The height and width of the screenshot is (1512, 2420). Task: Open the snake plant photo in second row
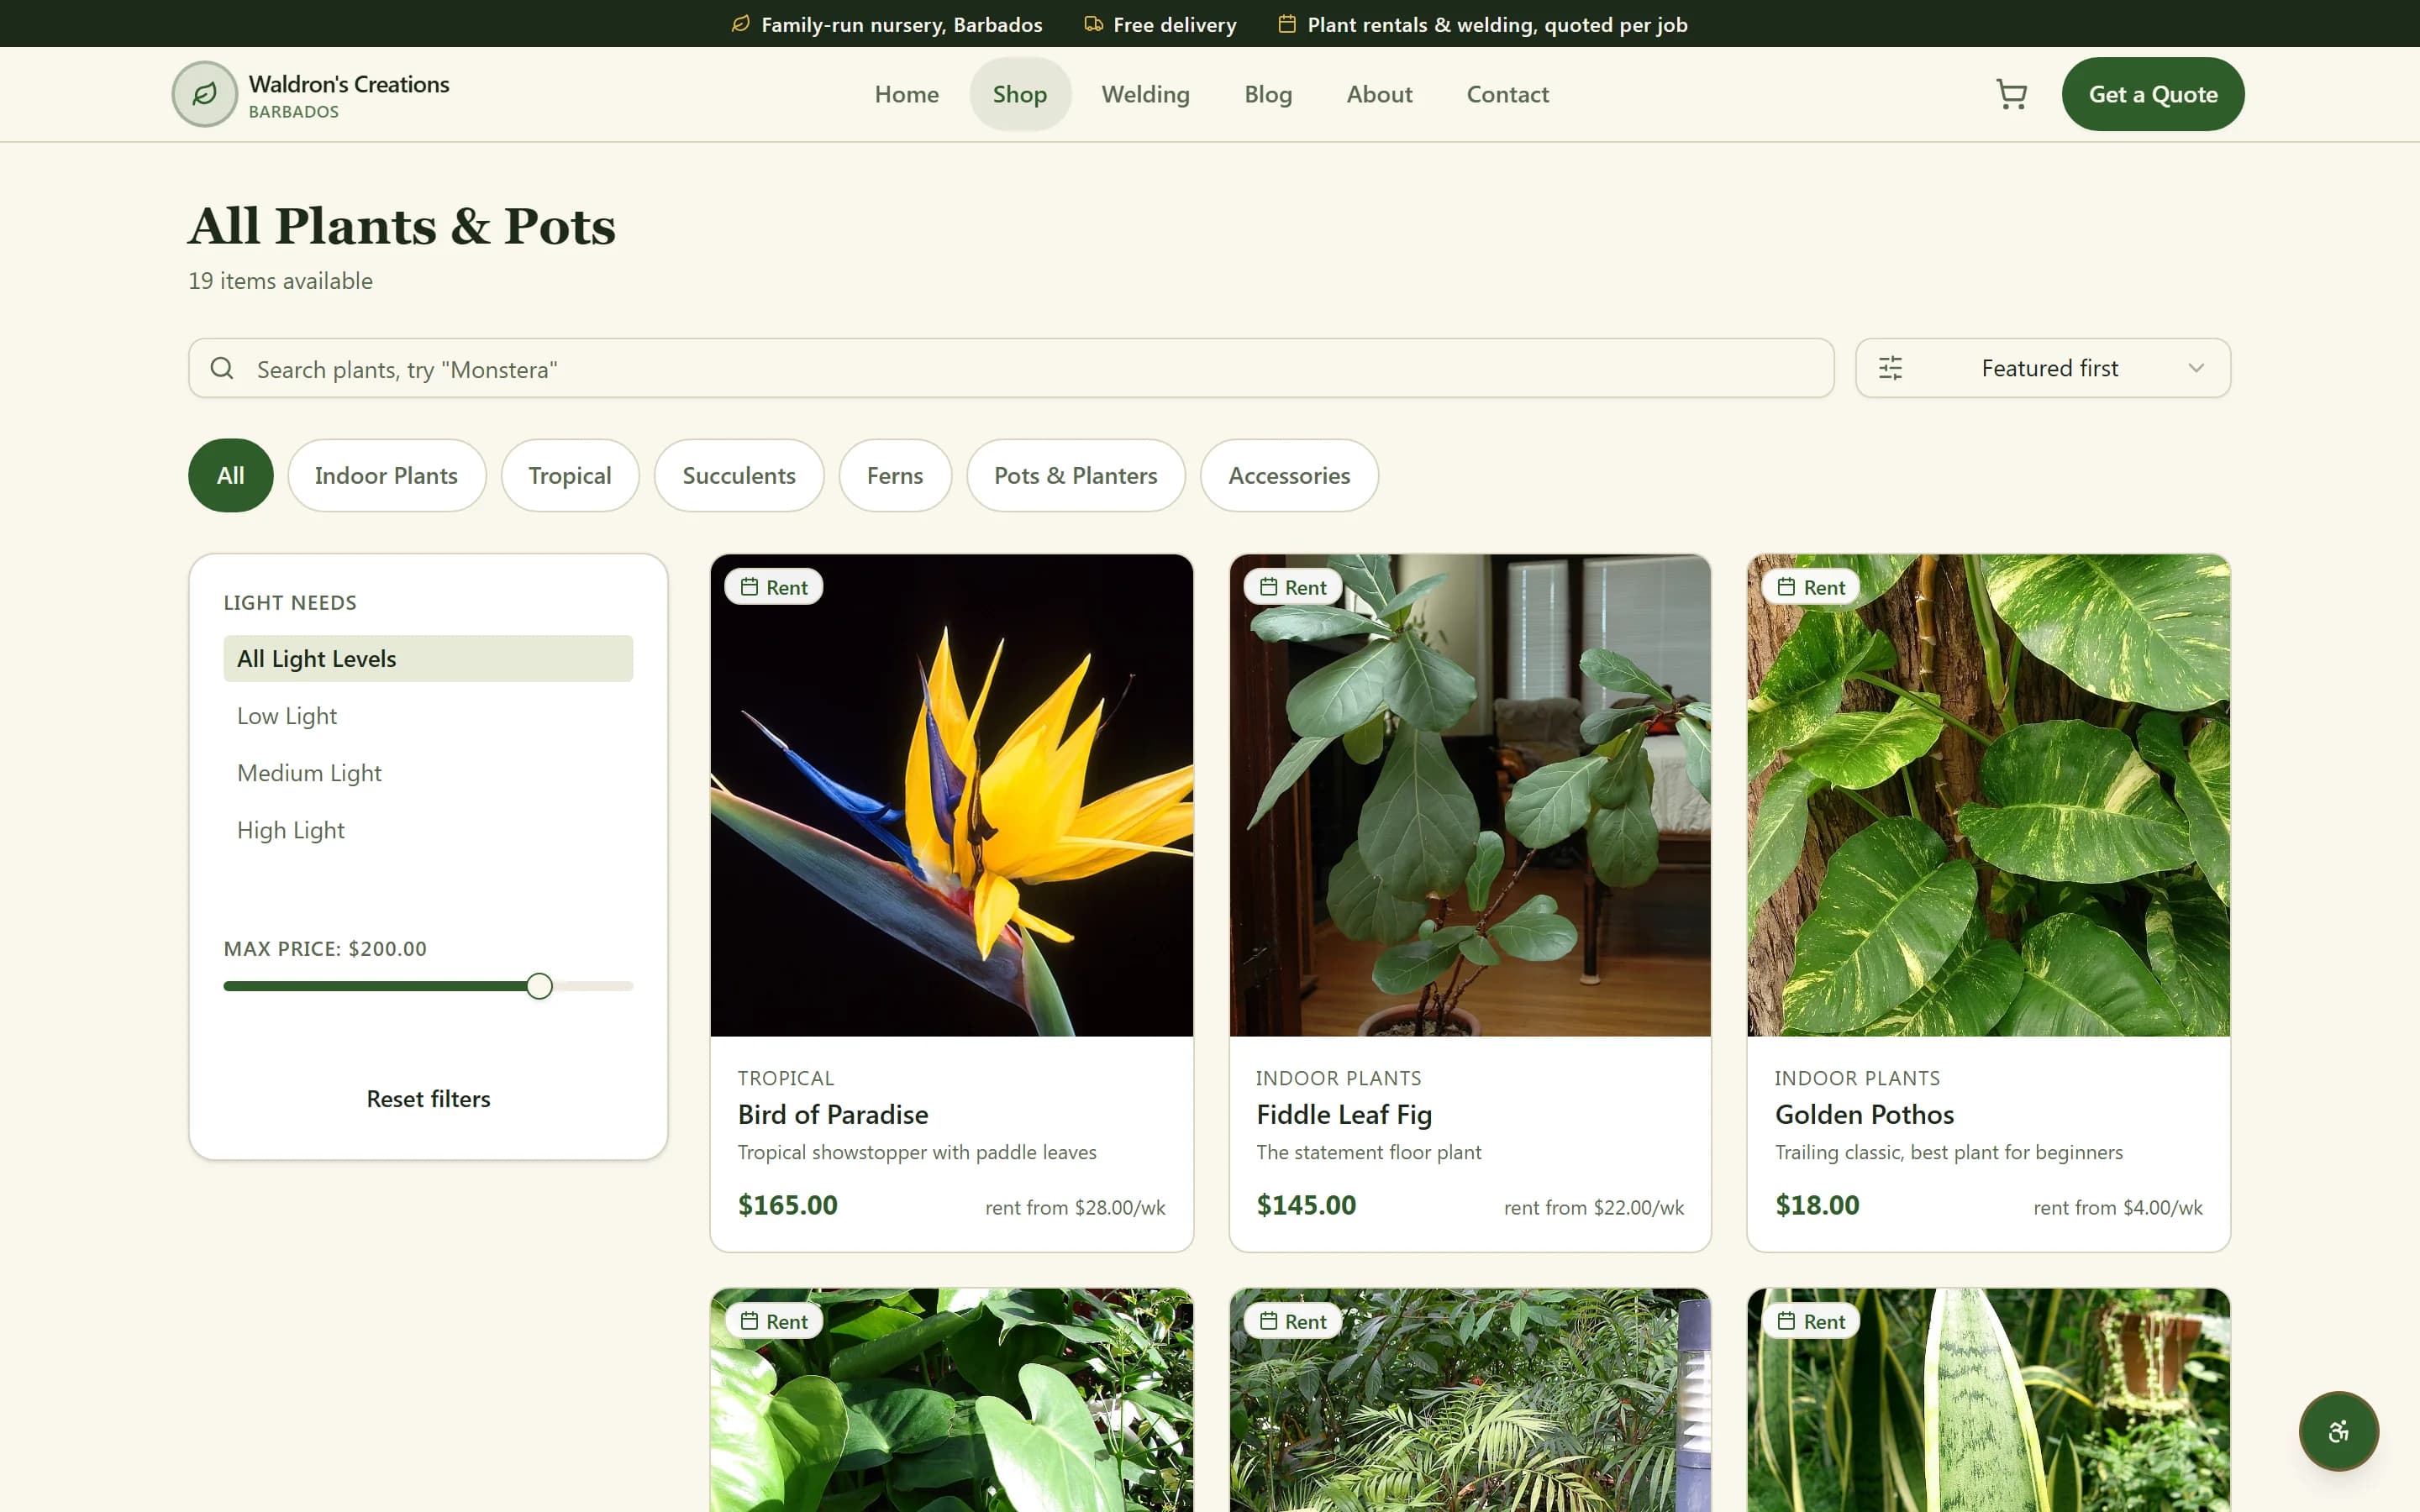pos(1988,1400)
